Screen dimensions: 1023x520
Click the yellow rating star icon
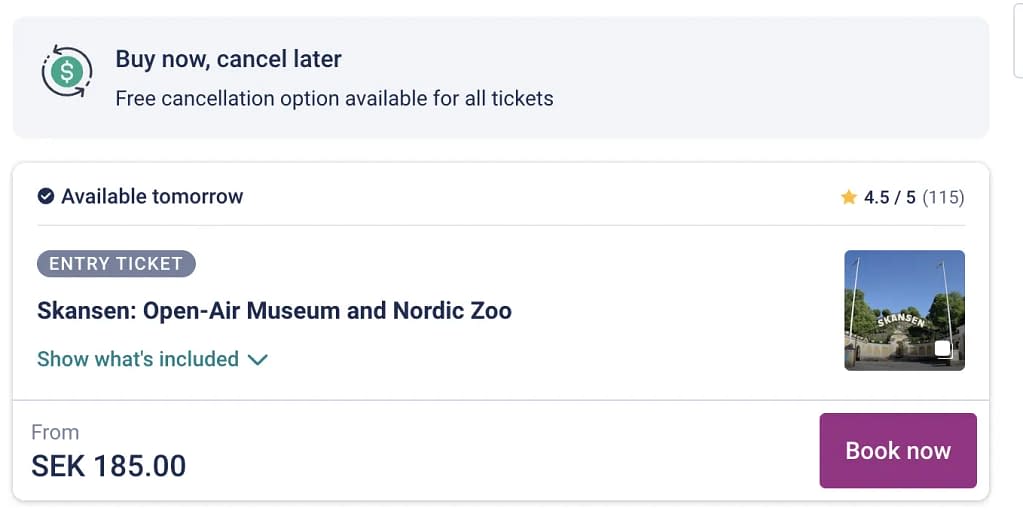pos(848,197)
